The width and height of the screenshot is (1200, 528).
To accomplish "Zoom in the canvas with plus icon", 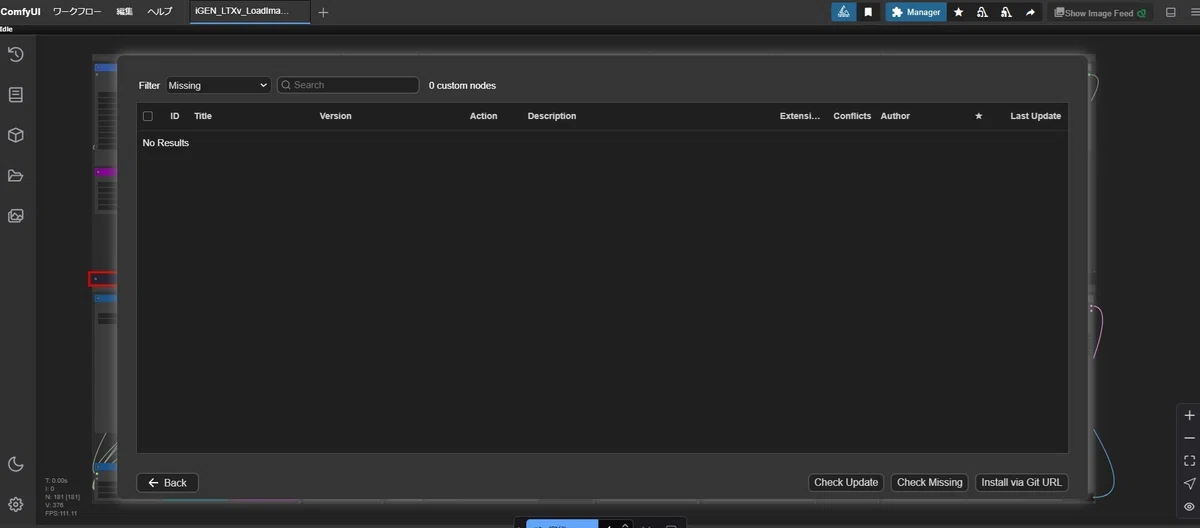I will pos(1189,415).
